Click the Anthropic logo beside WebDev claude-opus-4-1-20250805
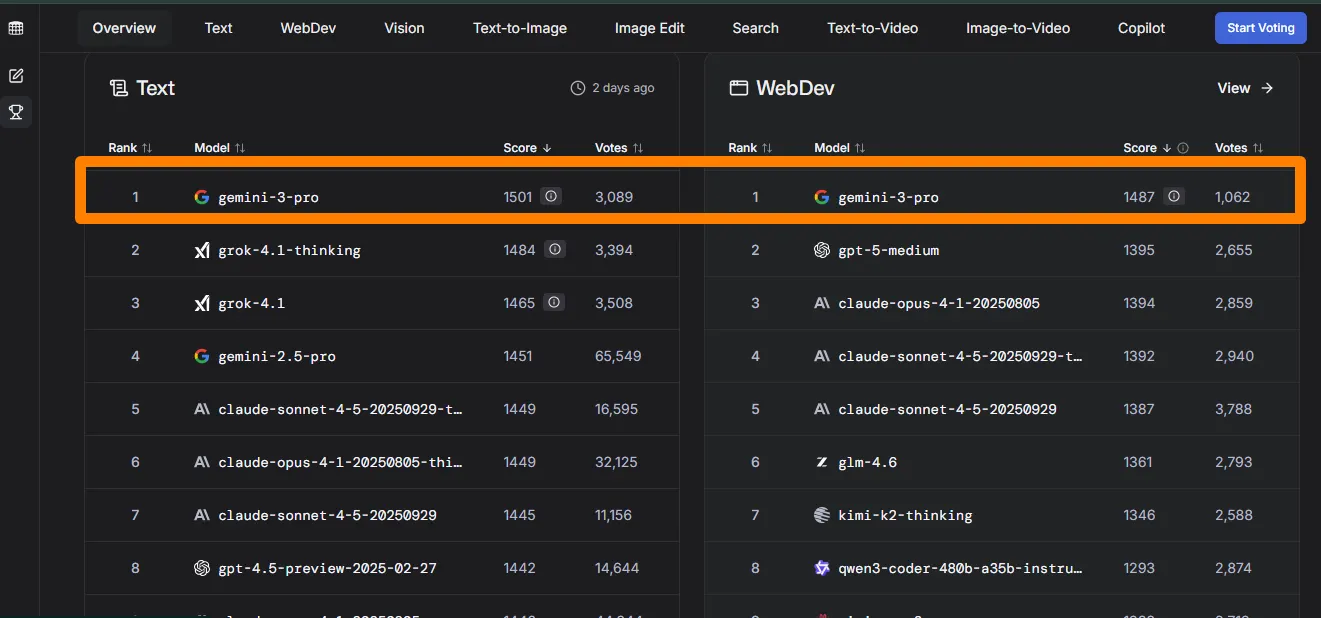1321x618 pixels. 822,303
